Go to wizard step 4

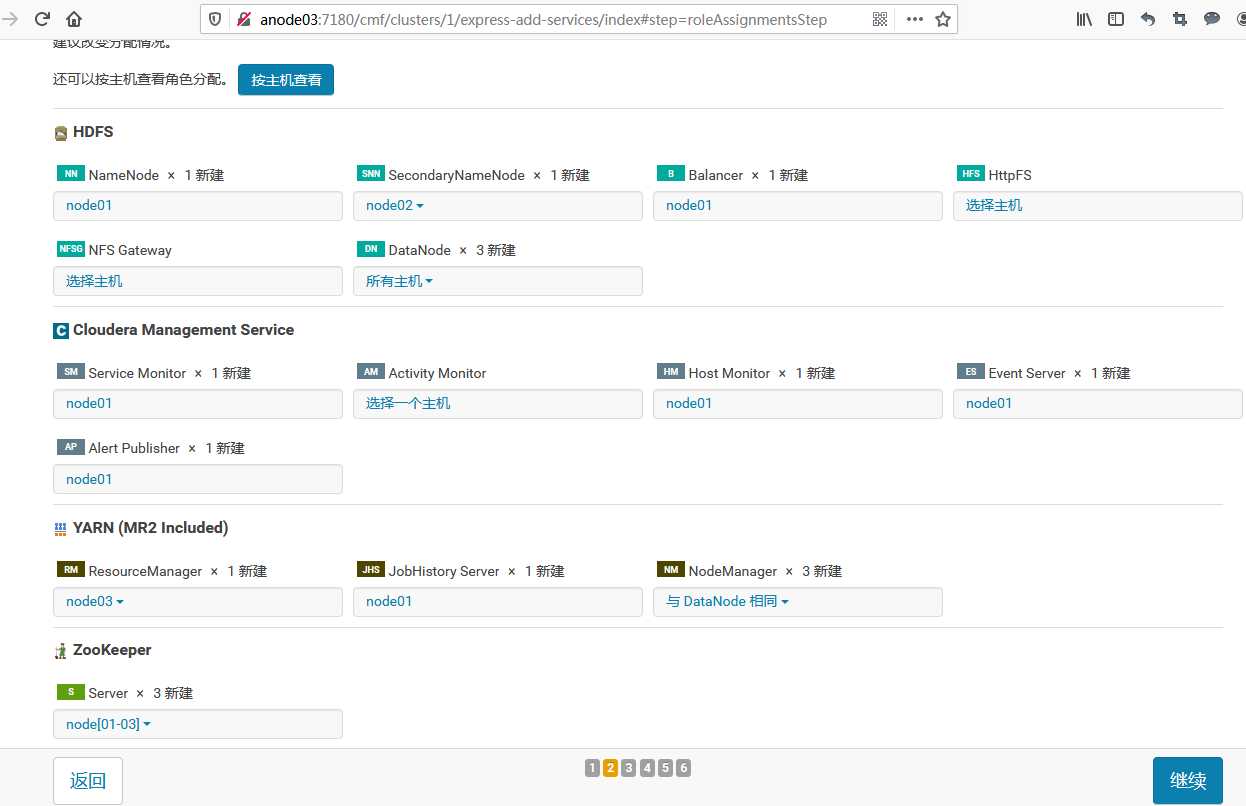pos(647,768)
